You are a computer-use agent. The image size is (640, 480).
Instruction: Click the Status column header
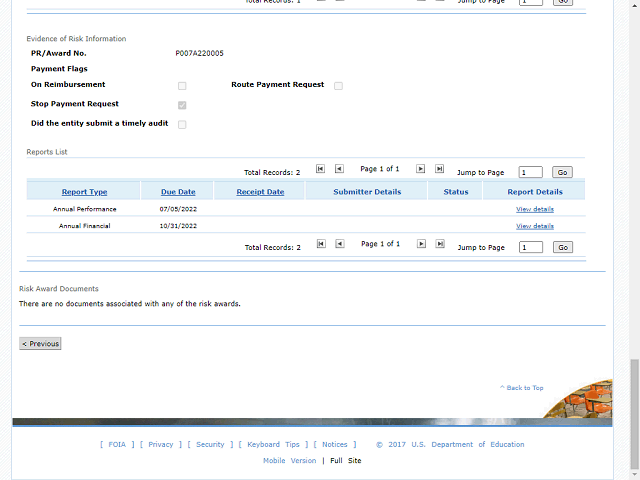456,192
